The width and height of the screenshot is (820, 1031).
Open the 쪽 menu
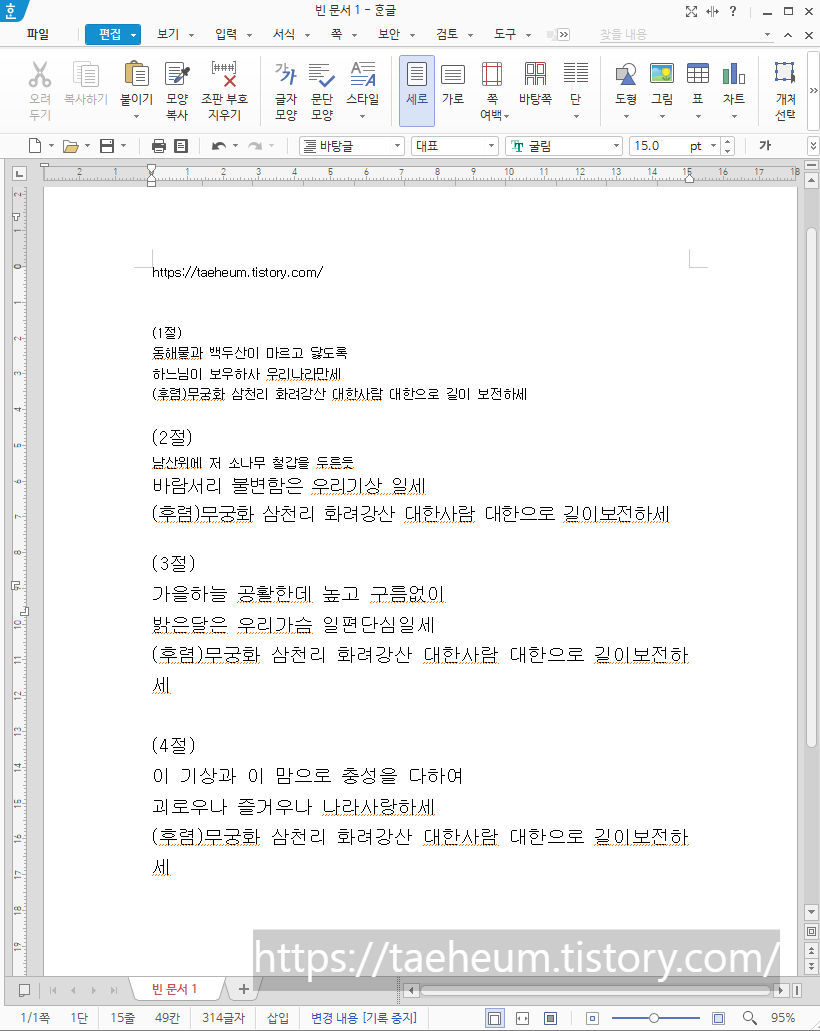coord(336,34)
